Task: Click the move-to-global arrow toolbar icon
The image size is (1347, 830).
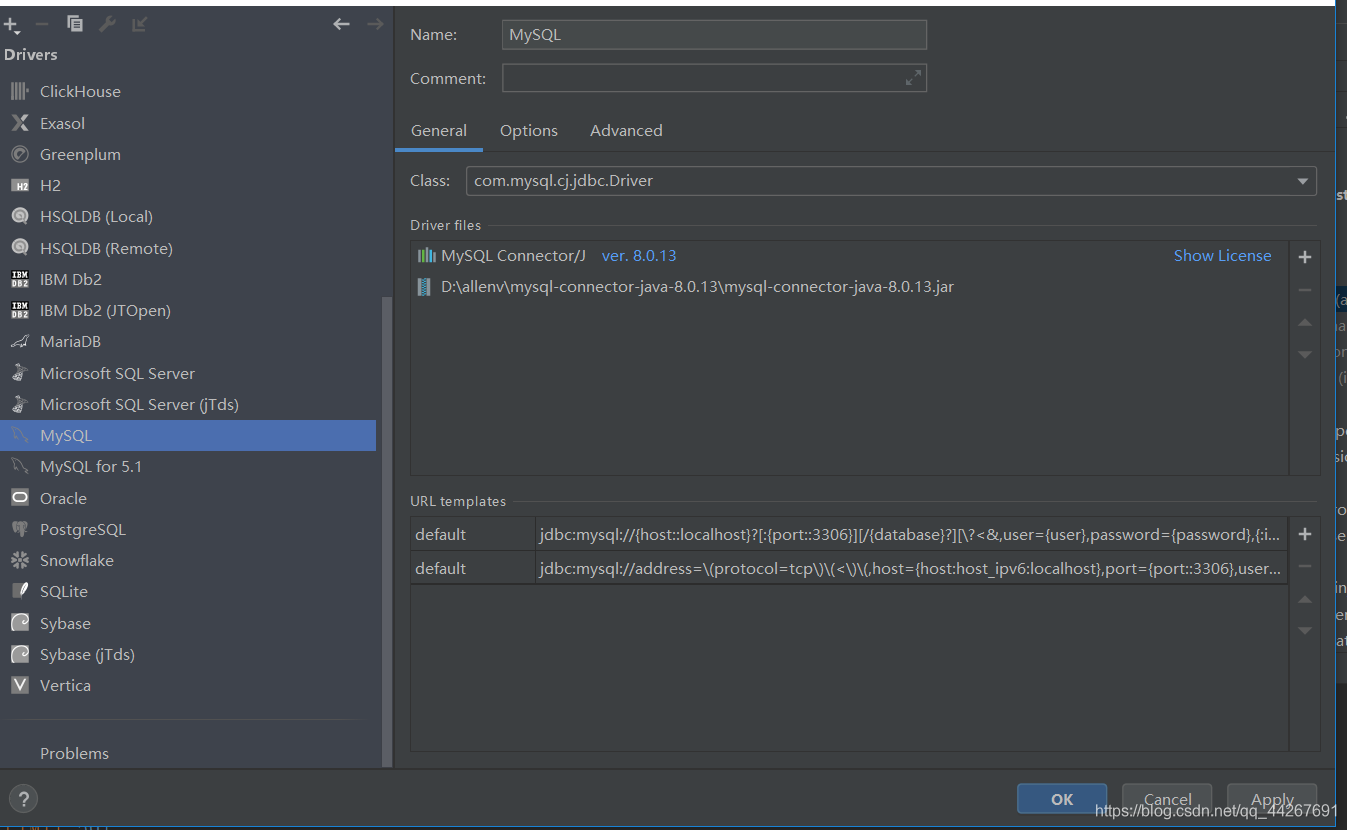Action: (x=139, y=24)
